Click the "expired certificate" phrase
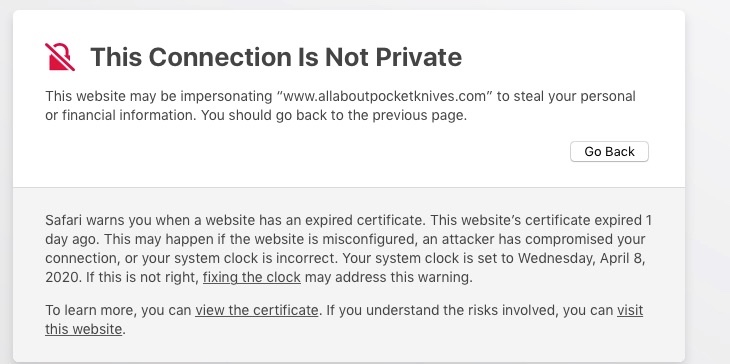This screenshot has width=730, height=364. tap(362, 220)
